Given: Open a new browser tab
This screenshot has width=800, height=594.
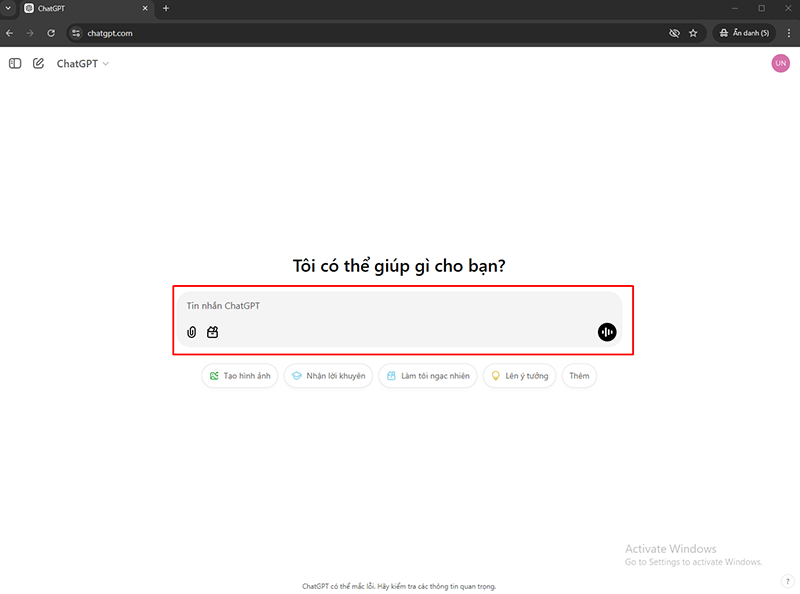Looking at the screenshot, I should point(166,8).
